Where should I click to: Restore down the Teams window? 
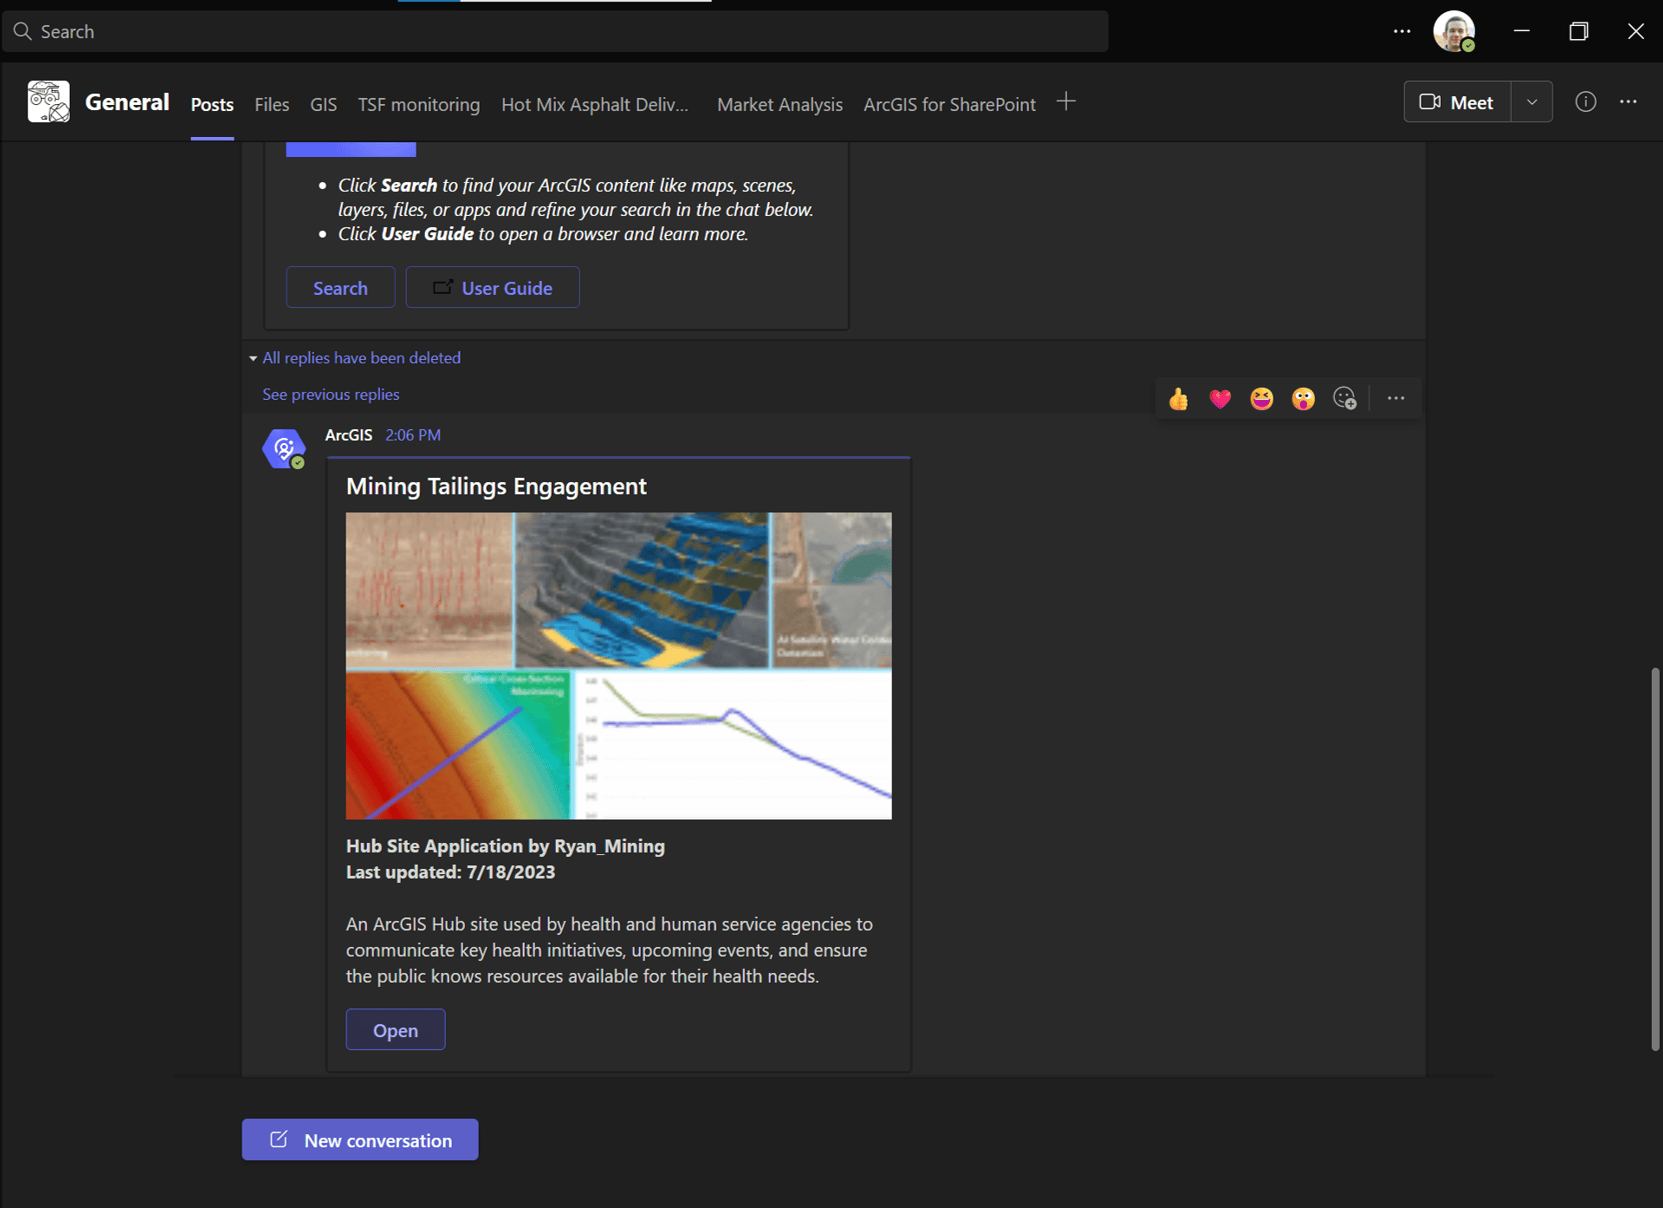point(1579,31)
